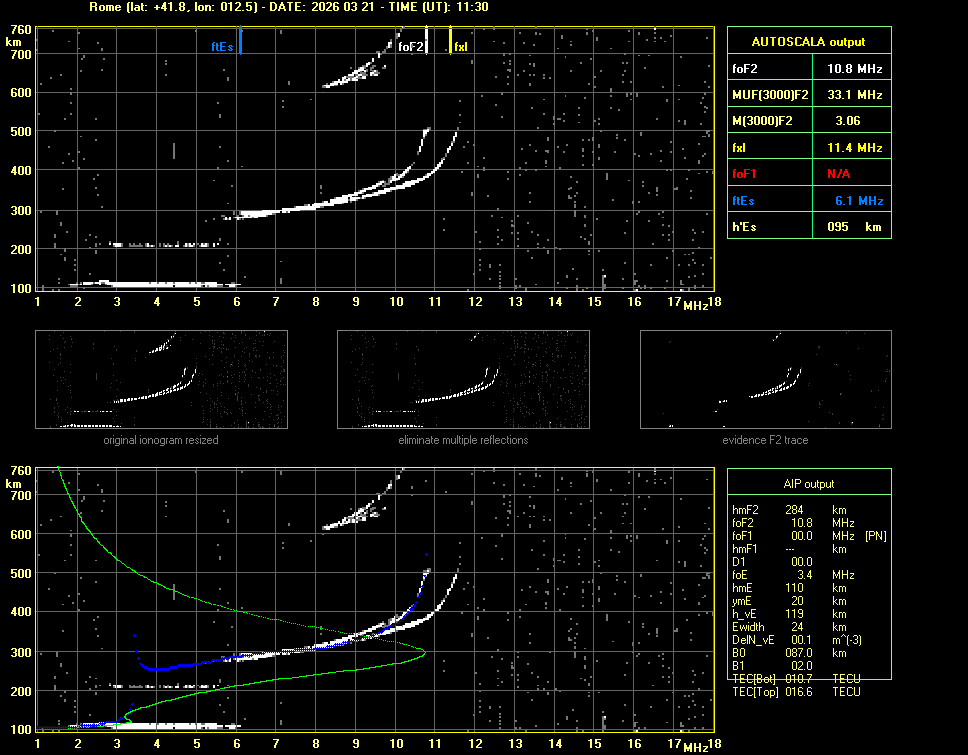Select the foF2 10.8 MHz value in AUTOSCALA table
Viewport: 968px width, 755px height.
click(x=853, y=68)
